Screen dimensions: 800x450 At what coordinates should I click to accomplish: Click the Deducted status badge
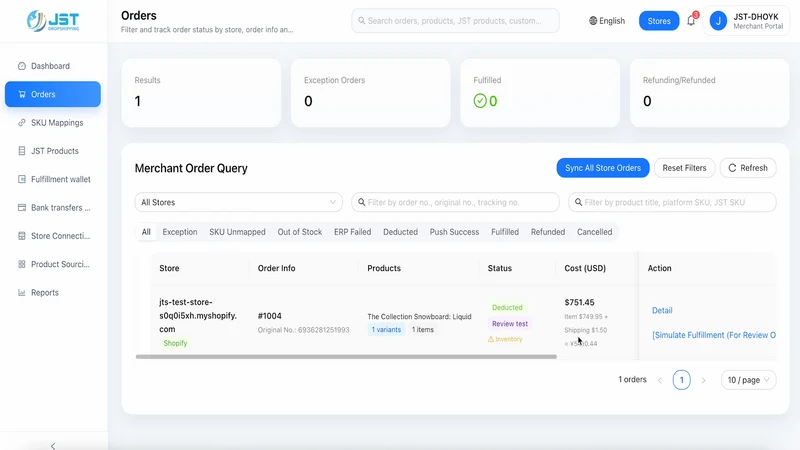(507, 307)
